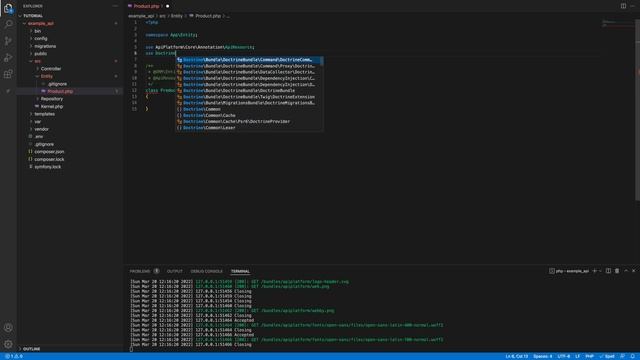Click the feedback icon in status bar

click(622, 356)
